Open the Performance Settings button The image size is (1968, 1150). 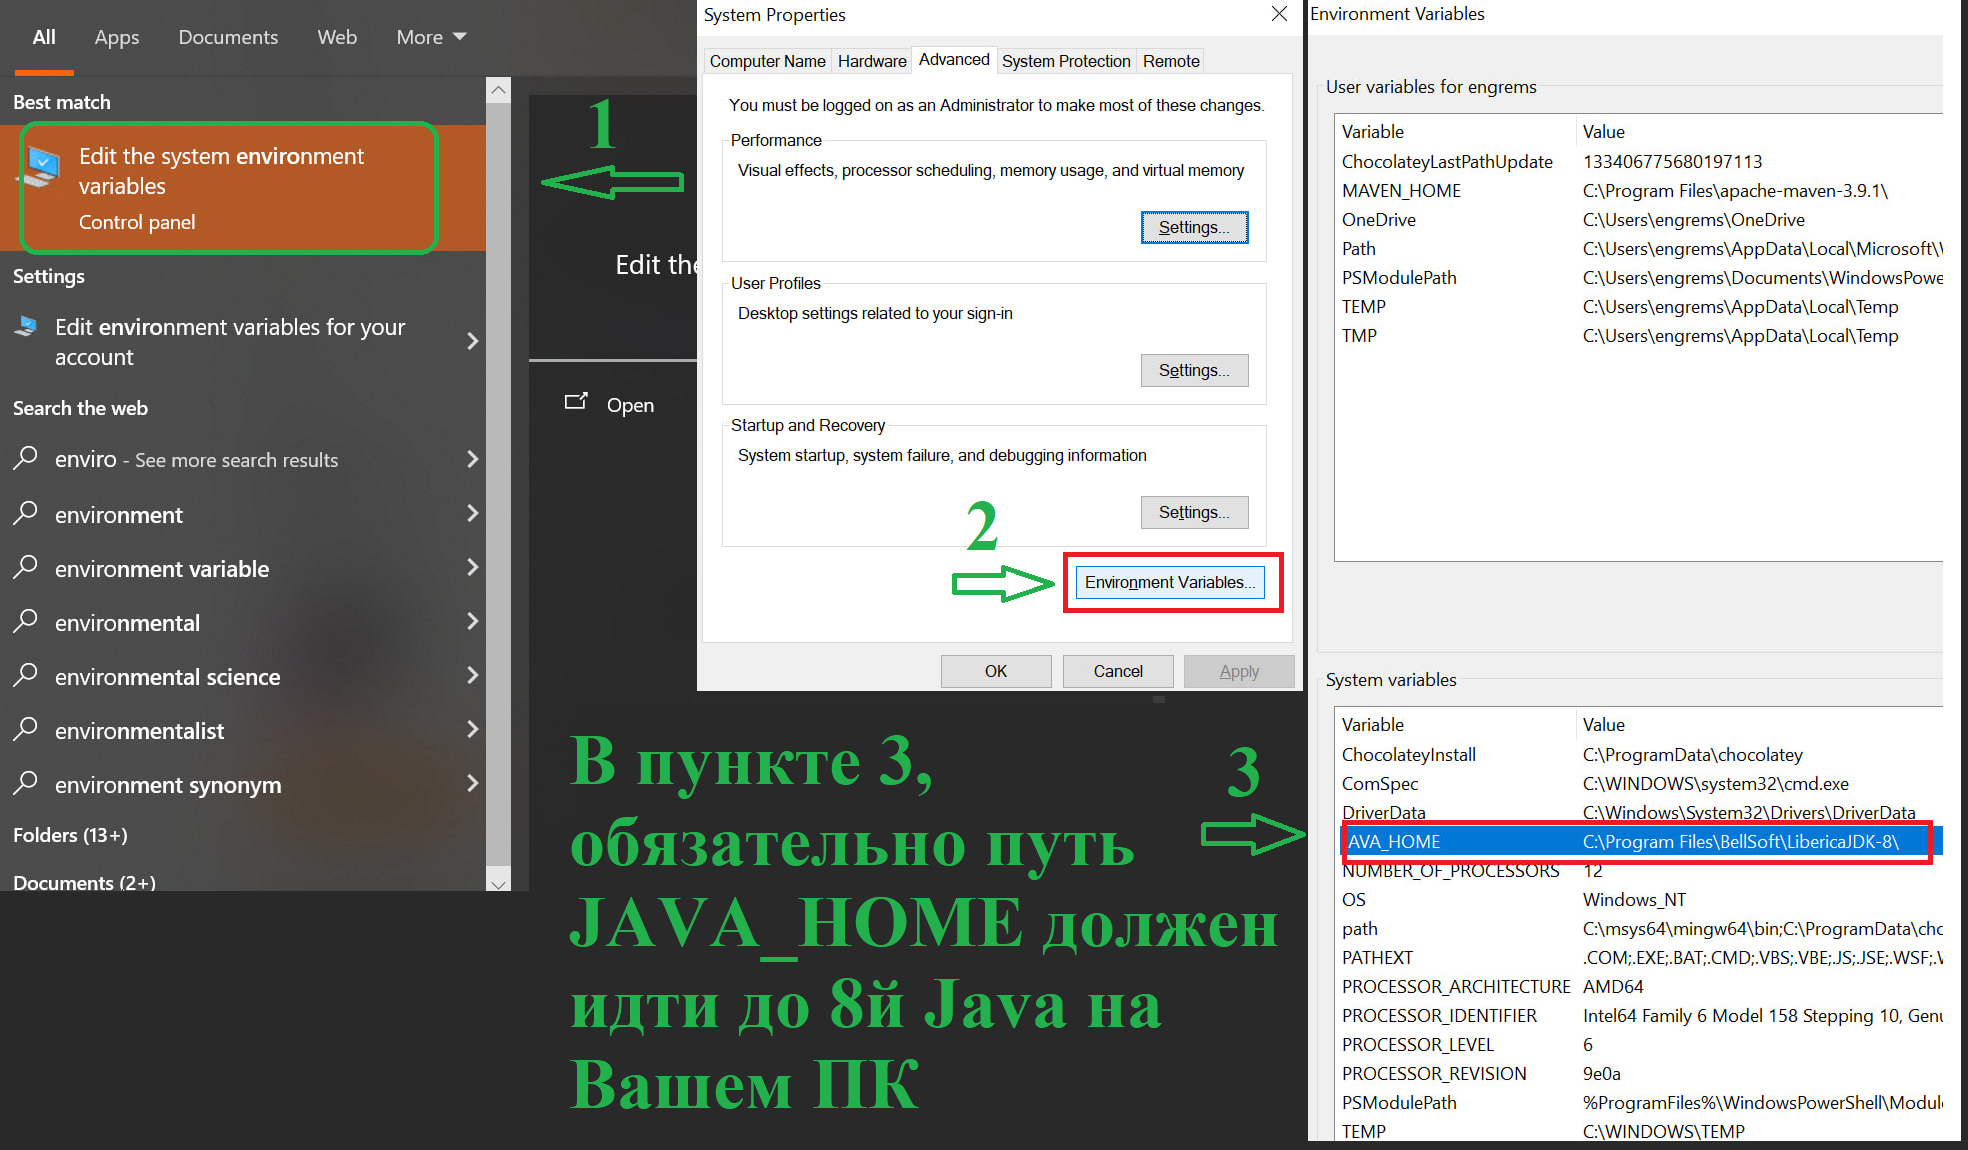pyautogui.click(x=1194, y=227)
